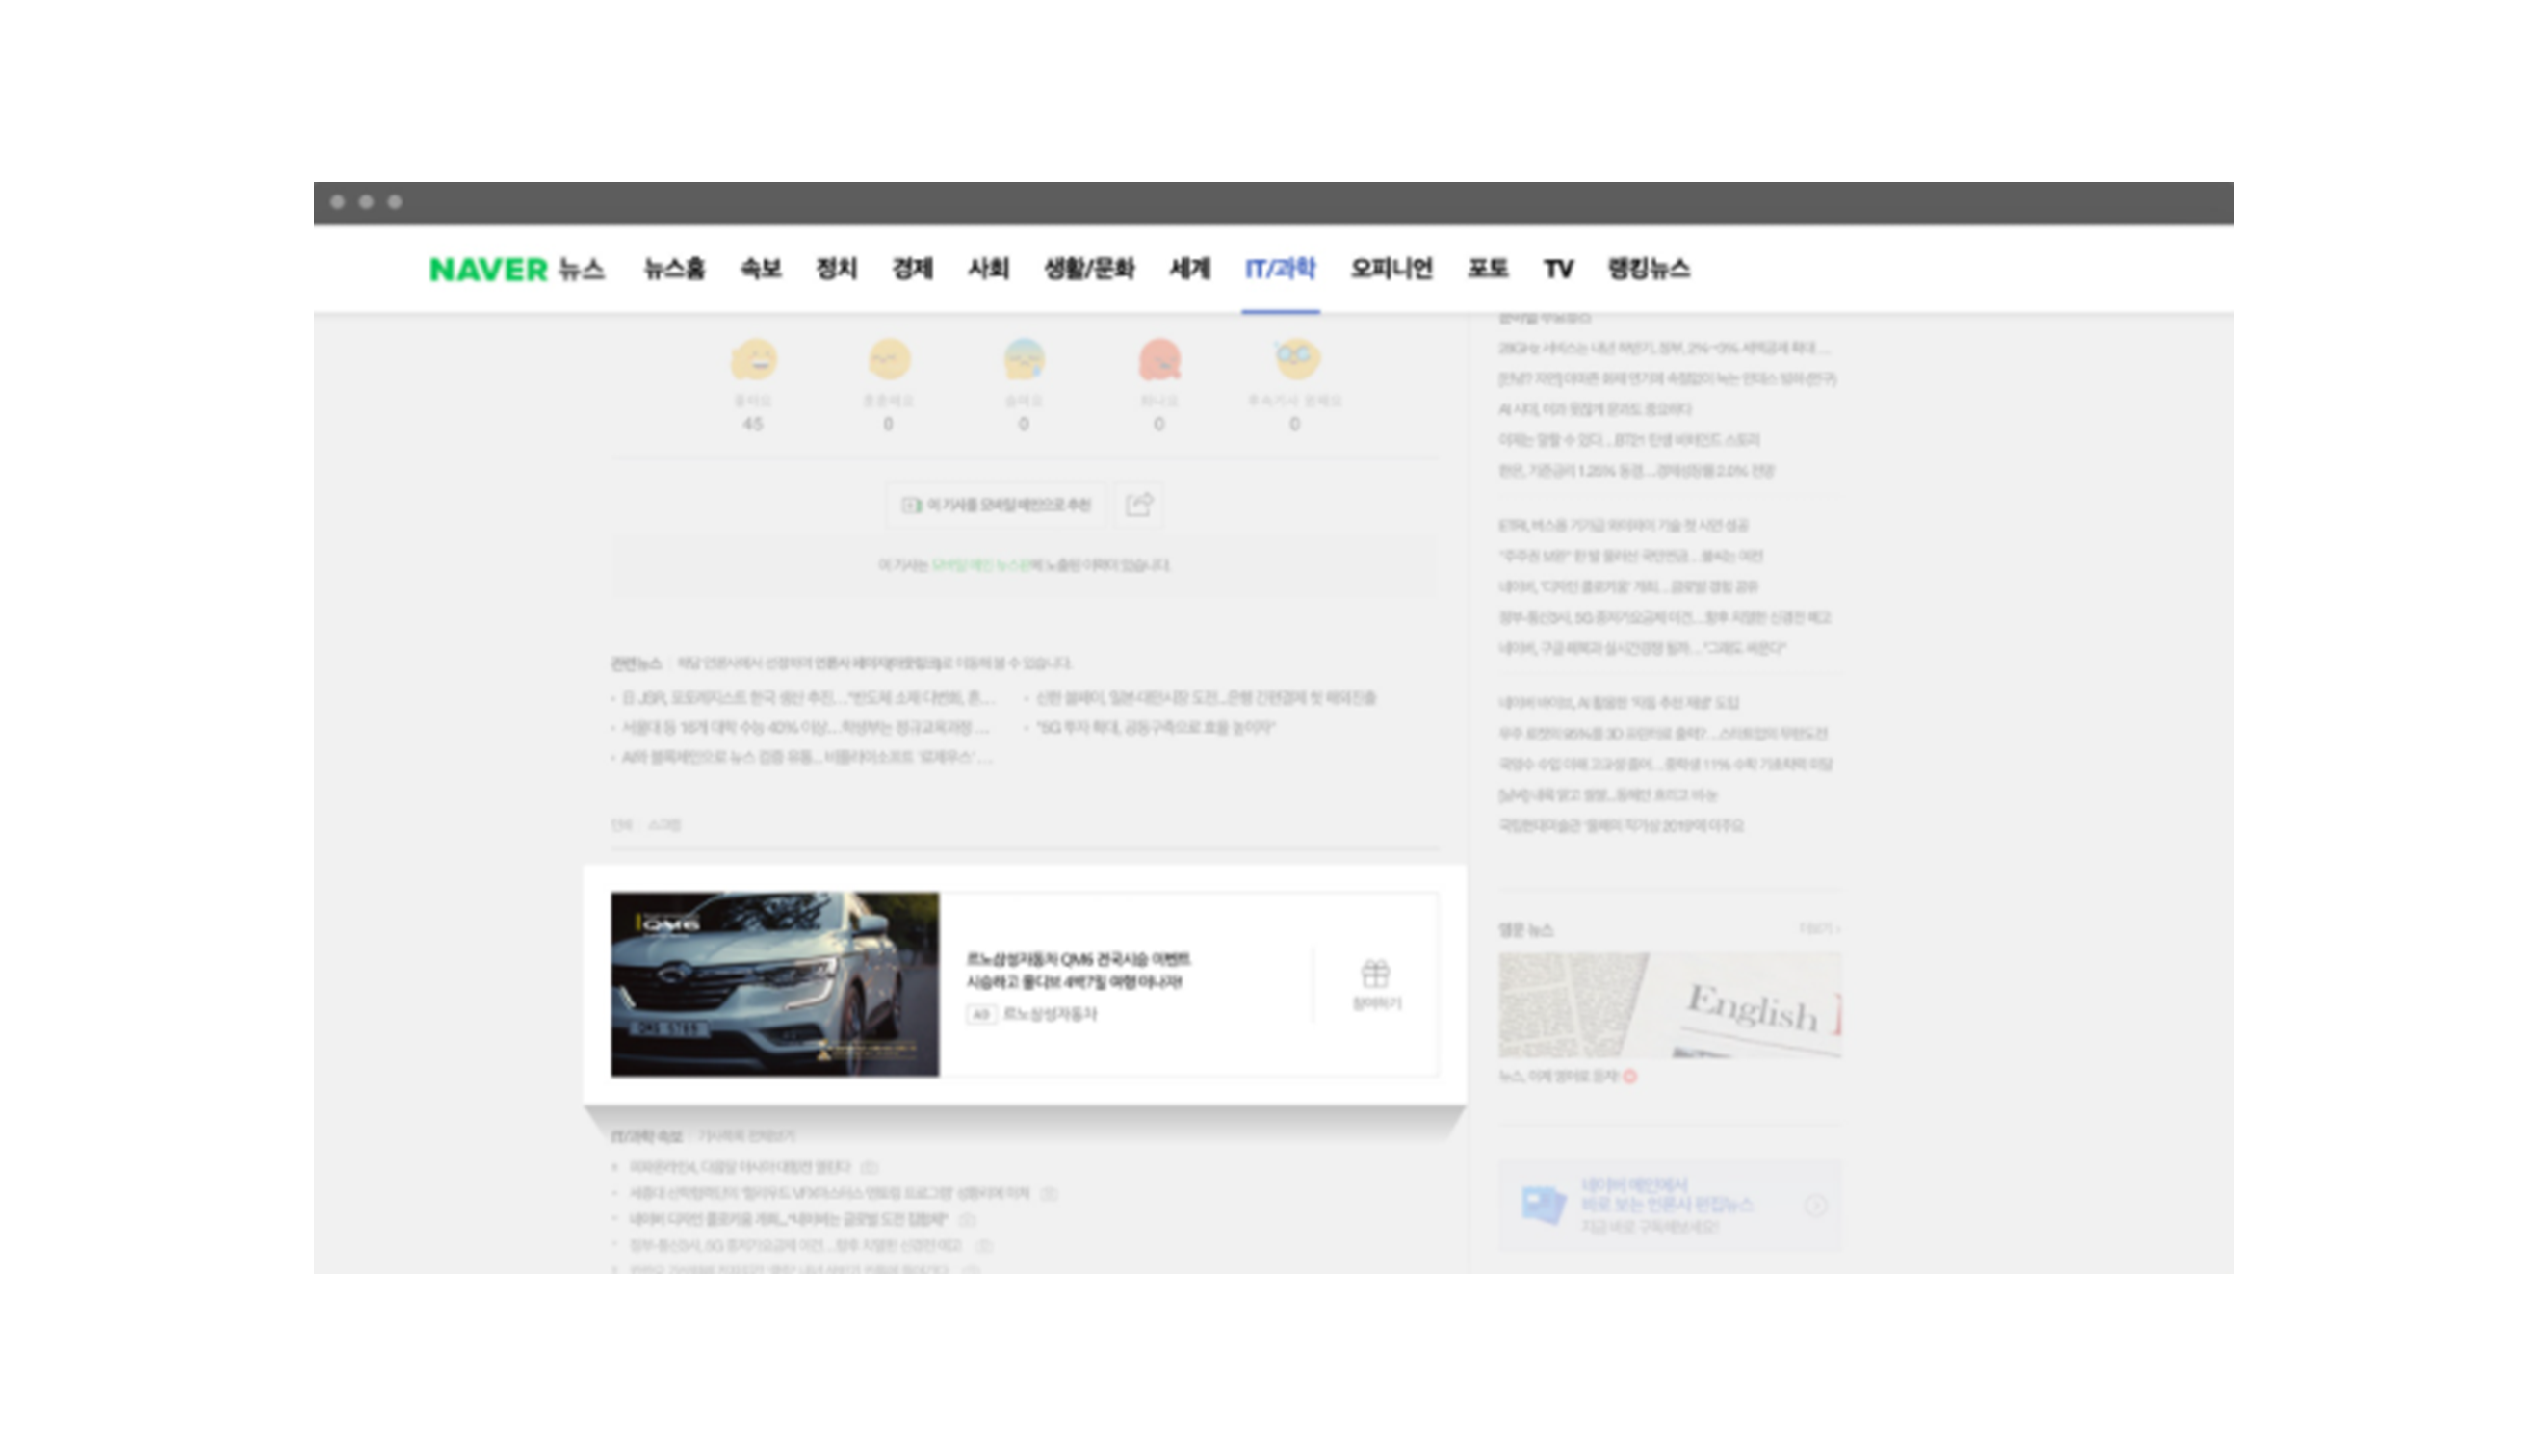
Task: Click the circled arrow on Naver main banner
Action: pyautogui.click(x=1816, y=1206)
